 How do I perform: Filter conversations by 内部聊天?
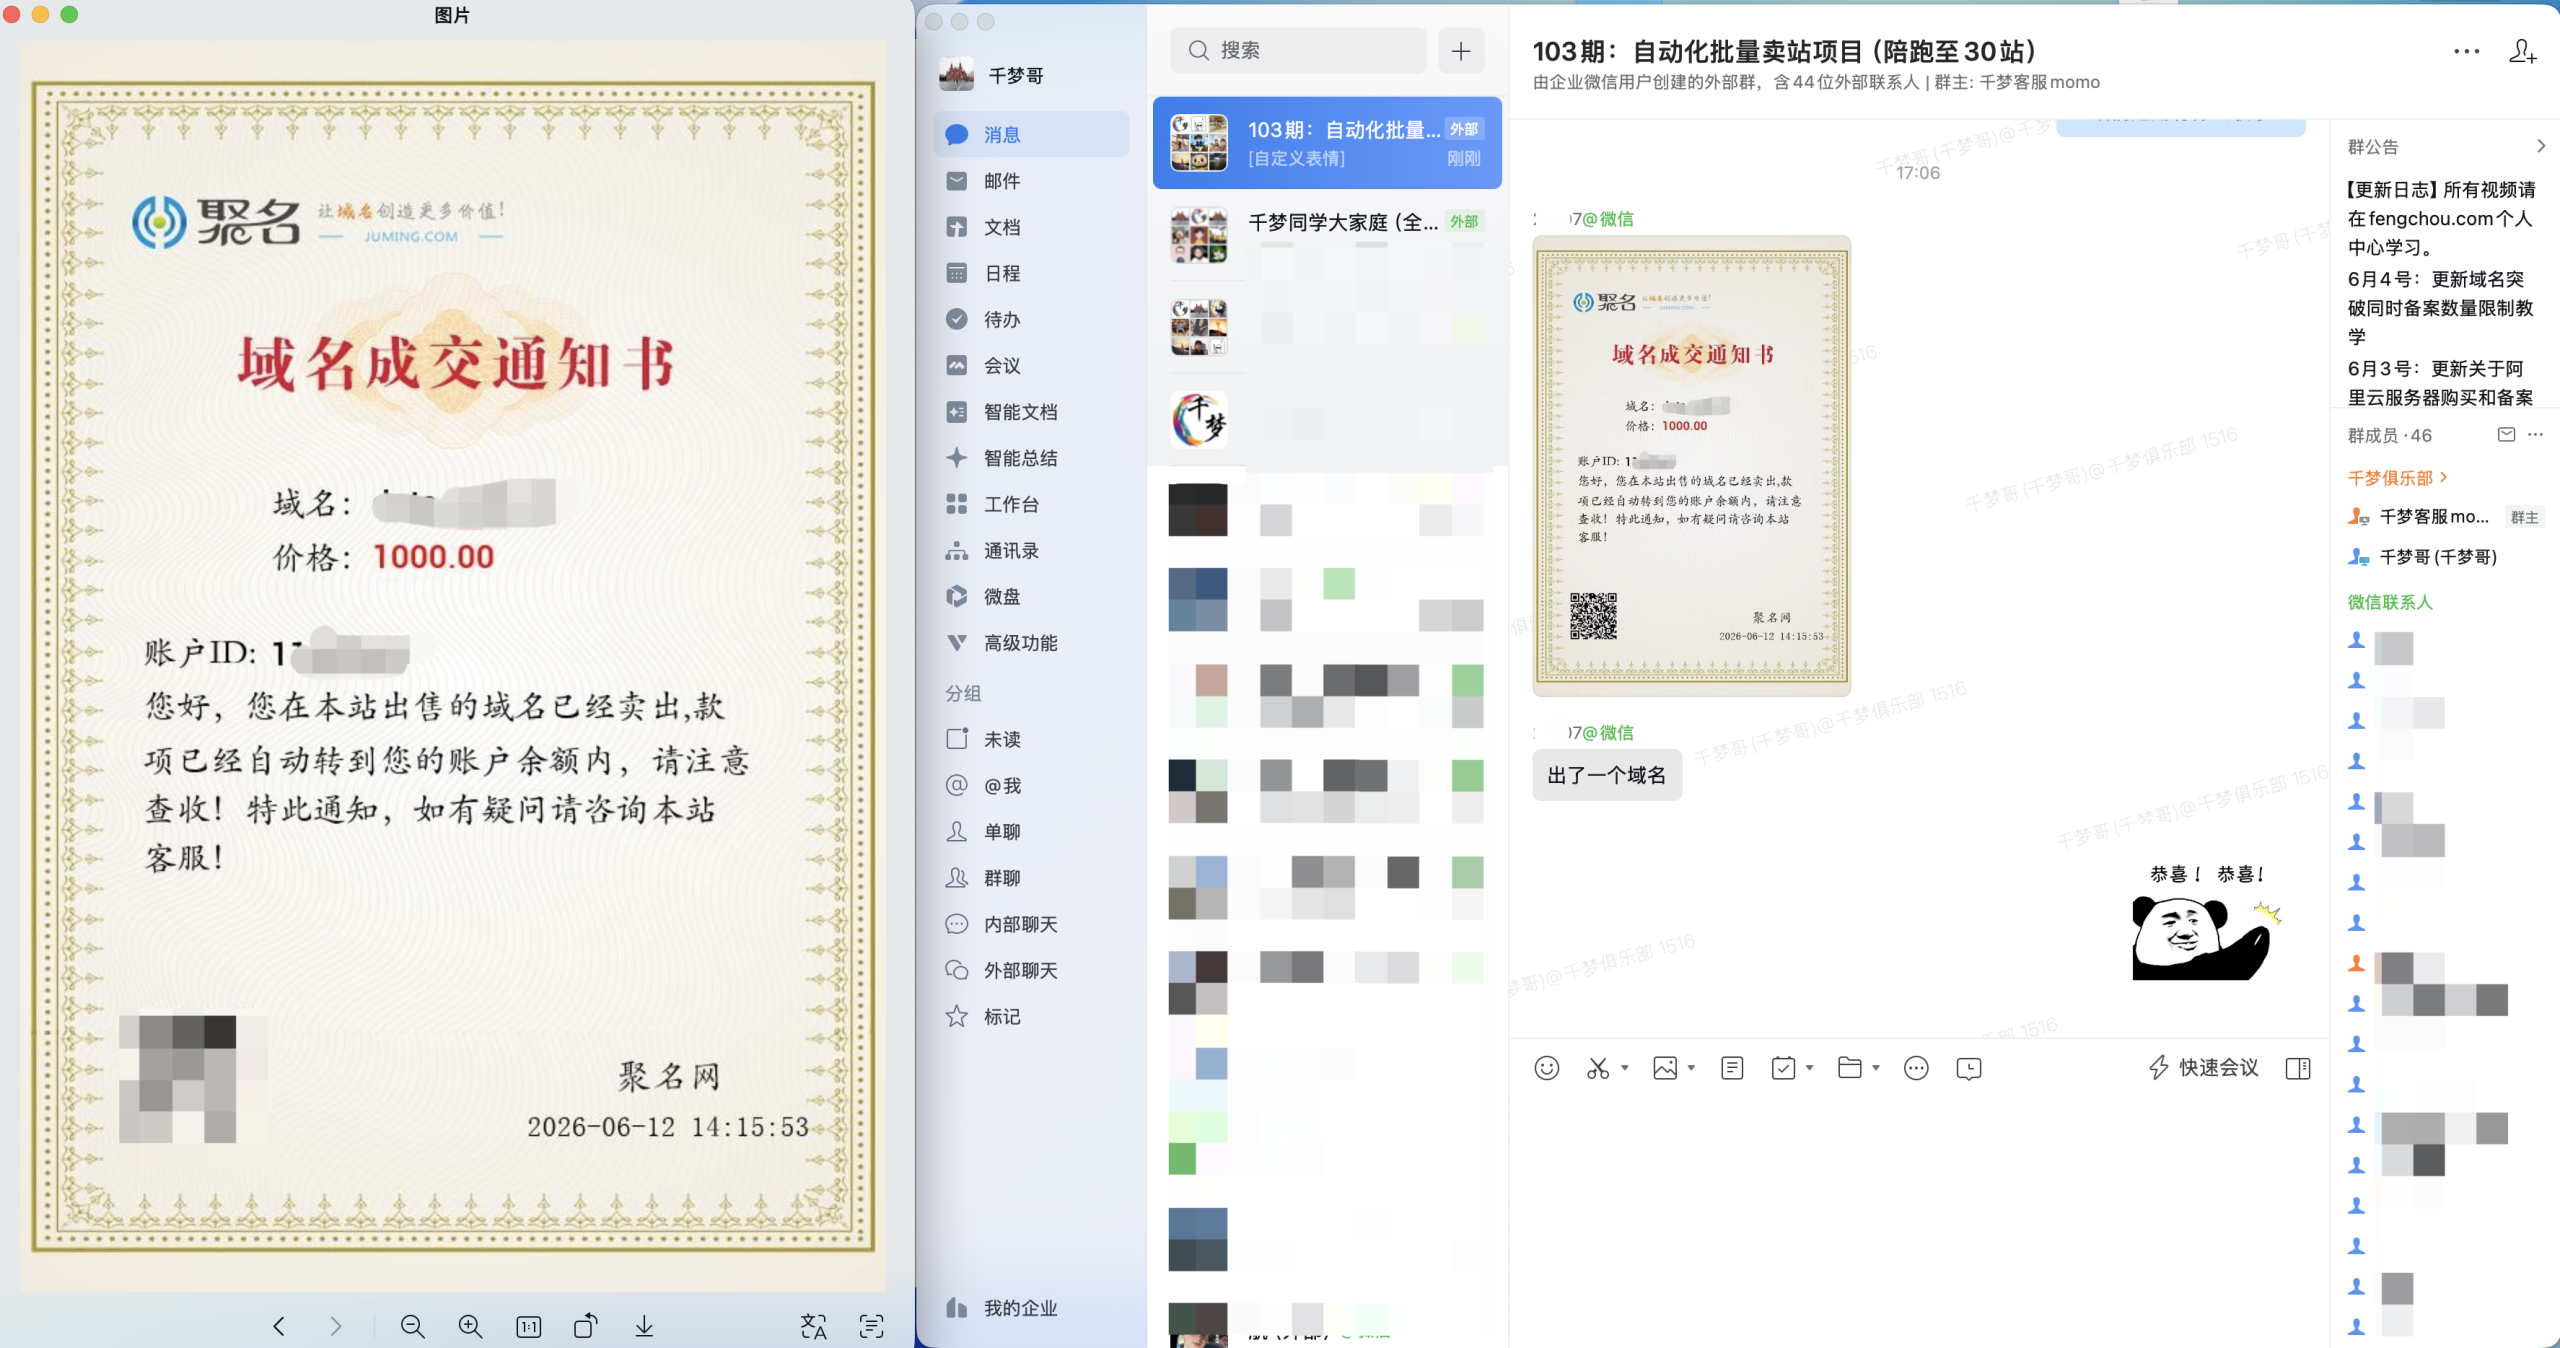pos(1031,924)
